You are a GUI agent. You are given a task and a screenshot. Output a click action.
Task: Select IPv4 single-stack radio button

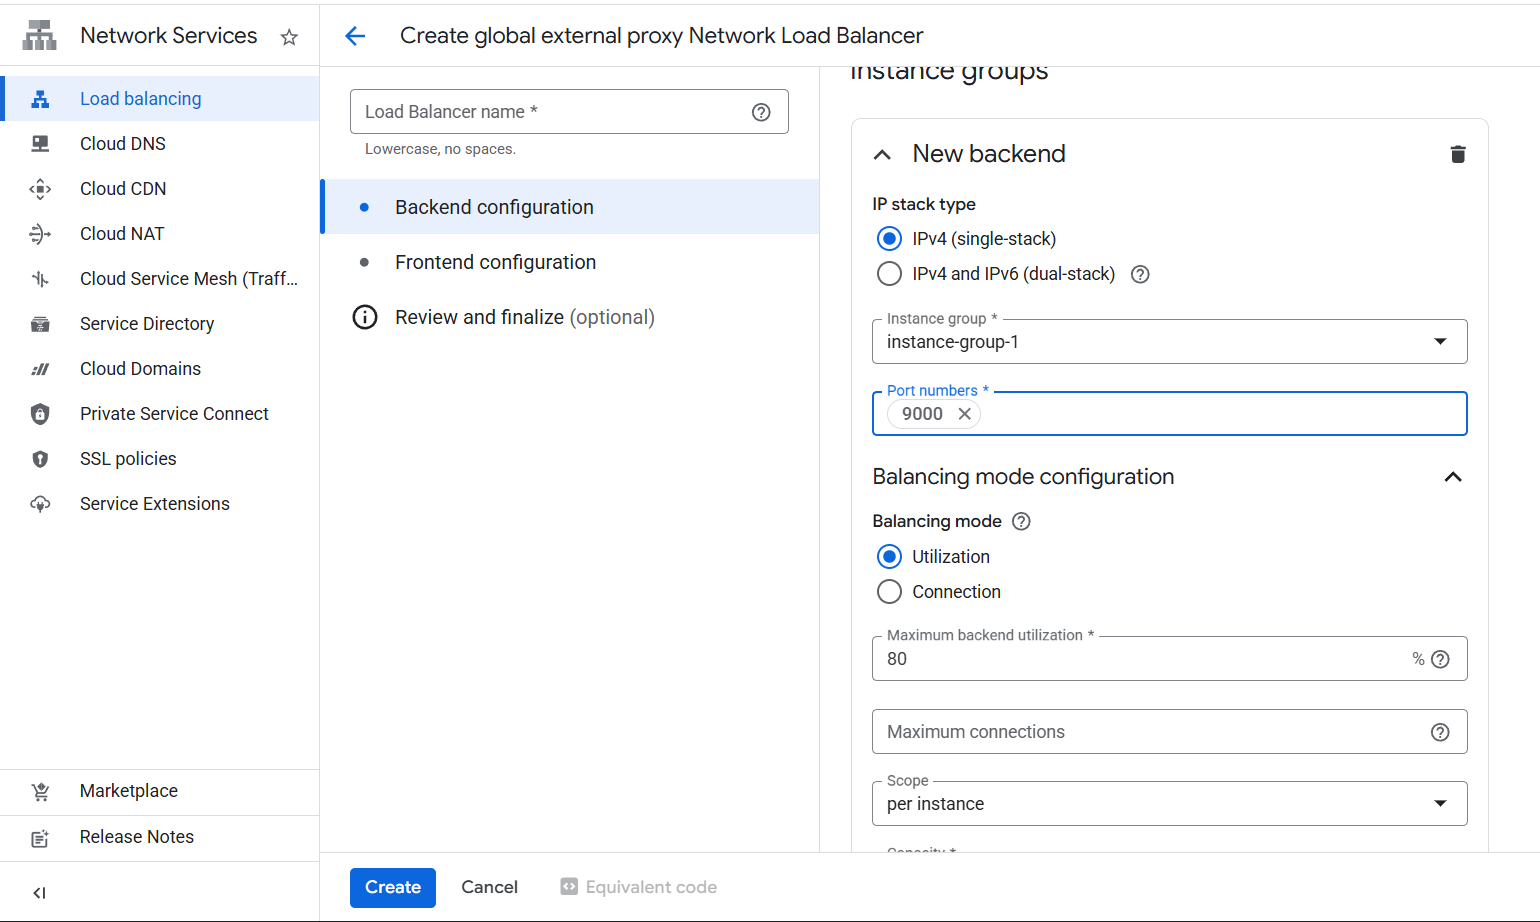889,239
